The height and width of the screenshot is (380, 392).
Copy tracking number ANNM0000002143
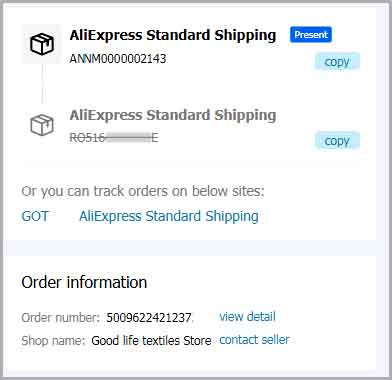[337, 62]
